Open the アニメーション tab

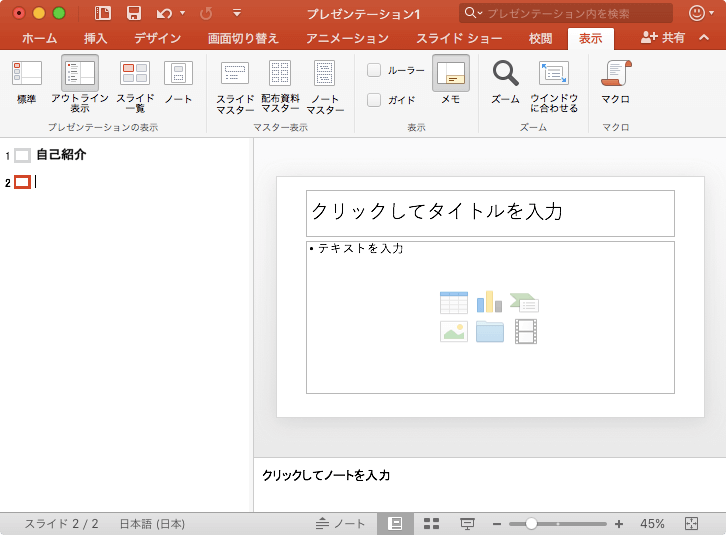pyautogui.click(x=347, y=38)
